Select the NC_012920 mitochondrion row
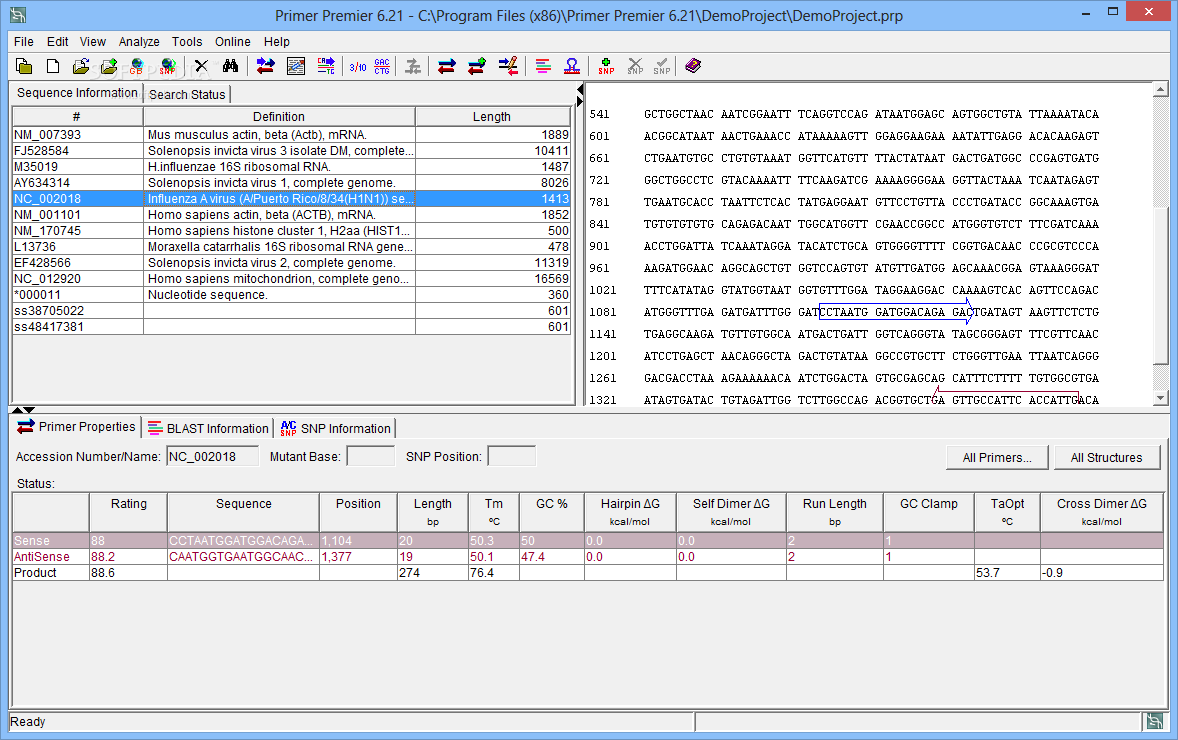The image size is (1178, 740). pos(291,279)
